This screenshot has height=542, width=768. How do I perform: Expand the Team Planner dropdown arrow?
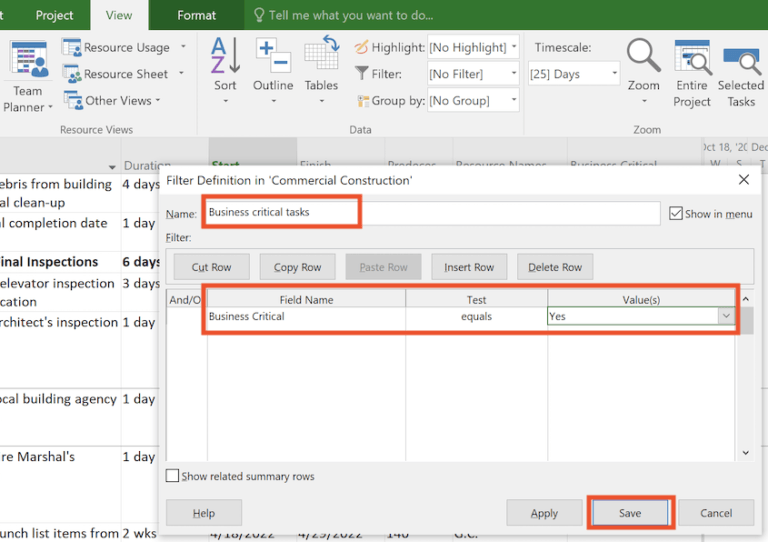[50, 107]
